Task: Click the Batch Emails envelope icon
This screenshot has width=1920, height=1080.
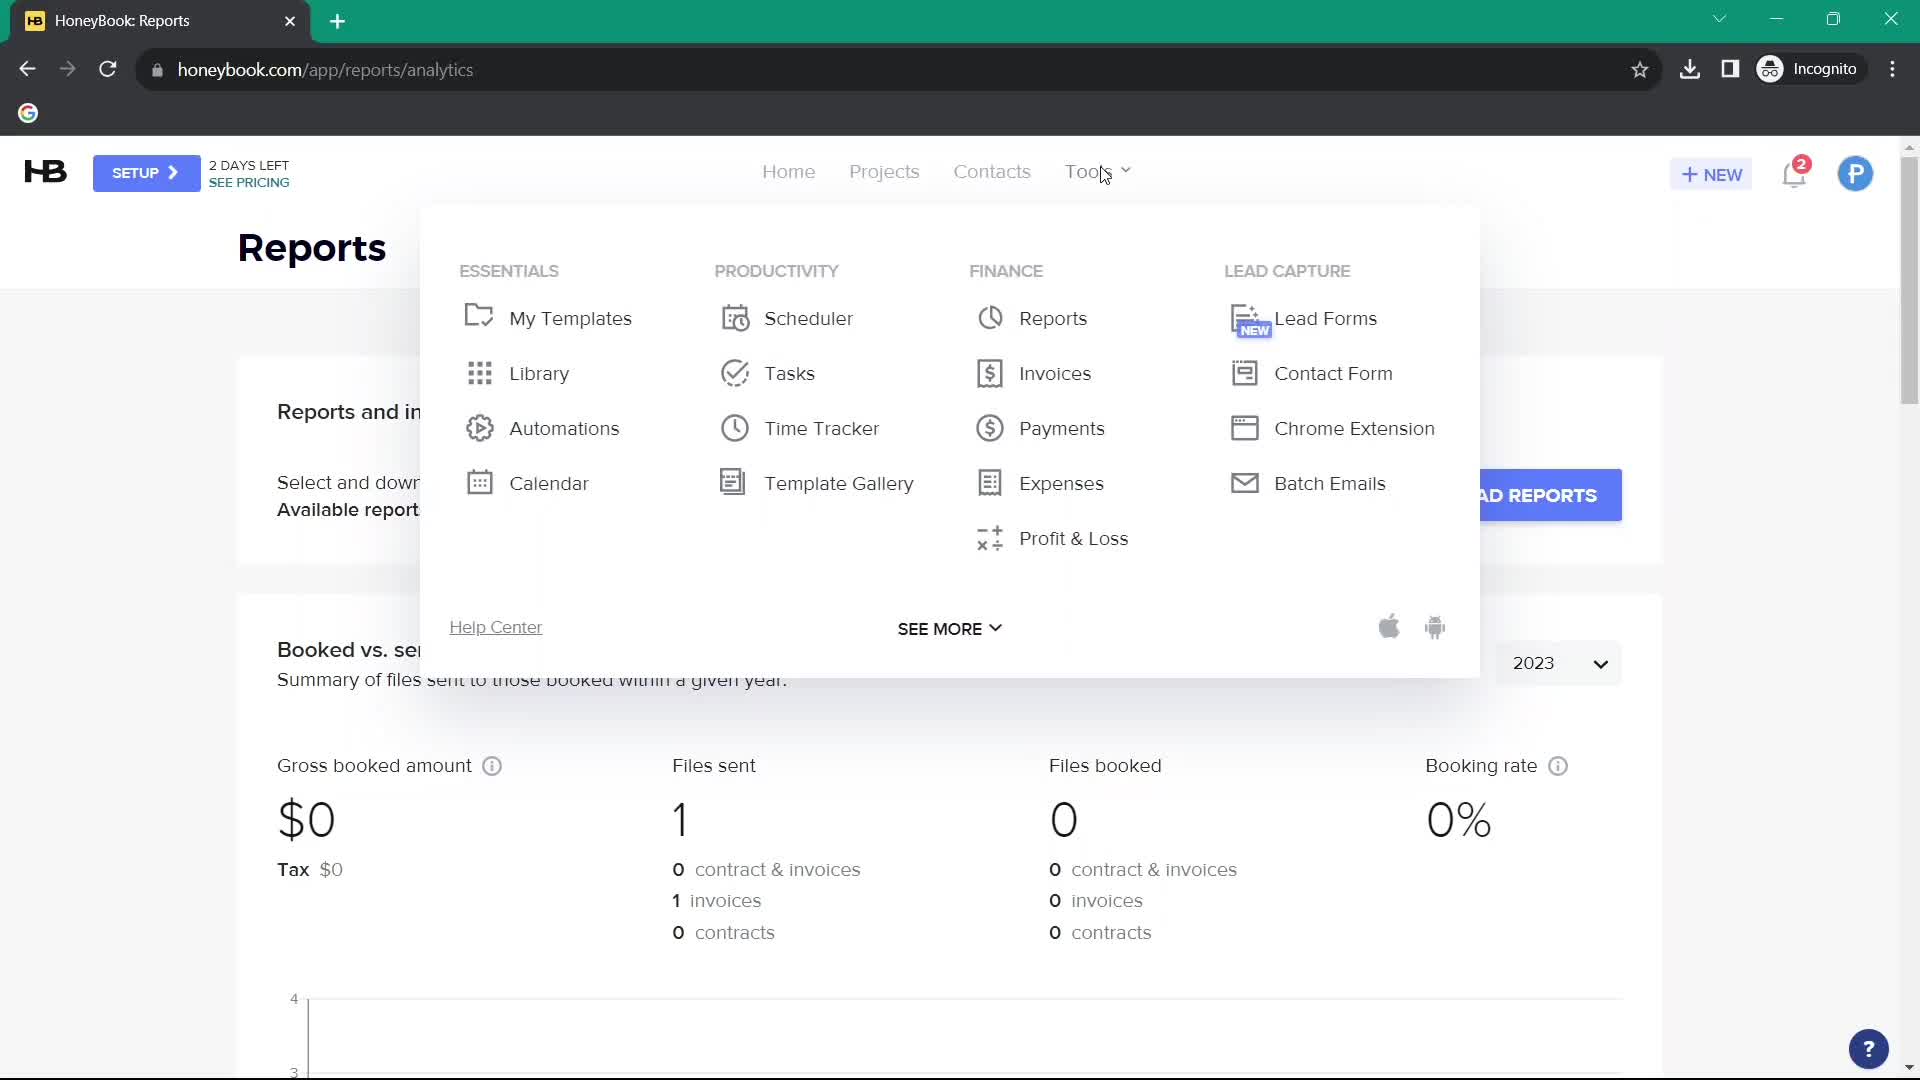Action: [1245, 483]
